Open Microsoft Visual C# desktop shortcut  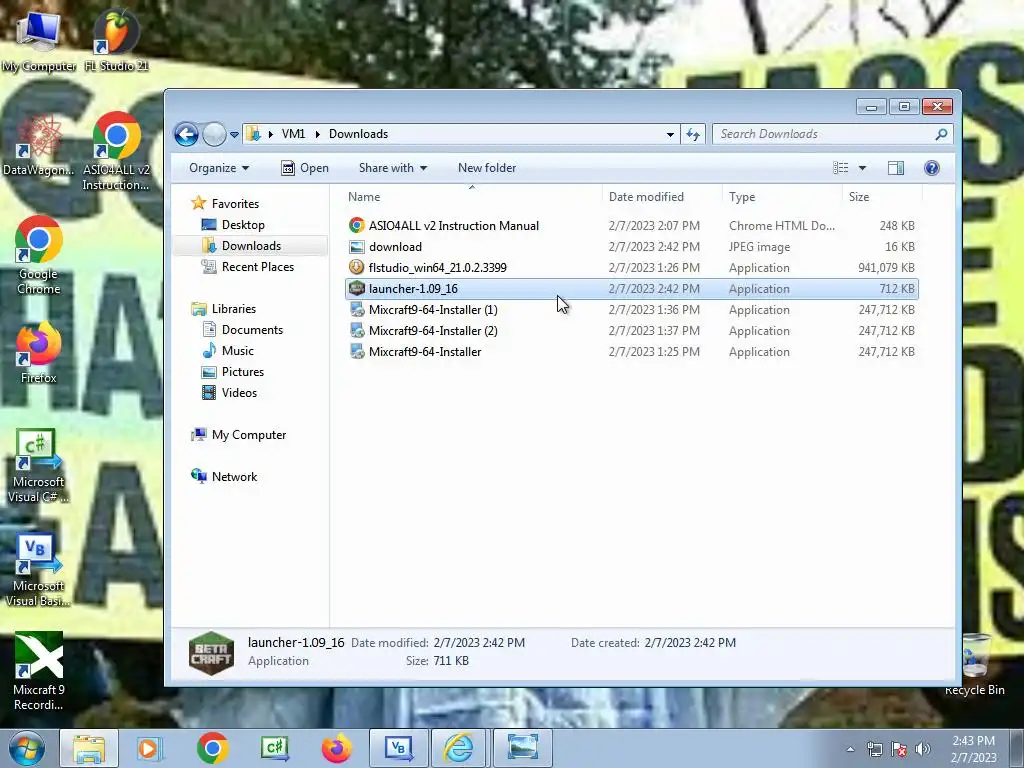click(x=39, y=466)
